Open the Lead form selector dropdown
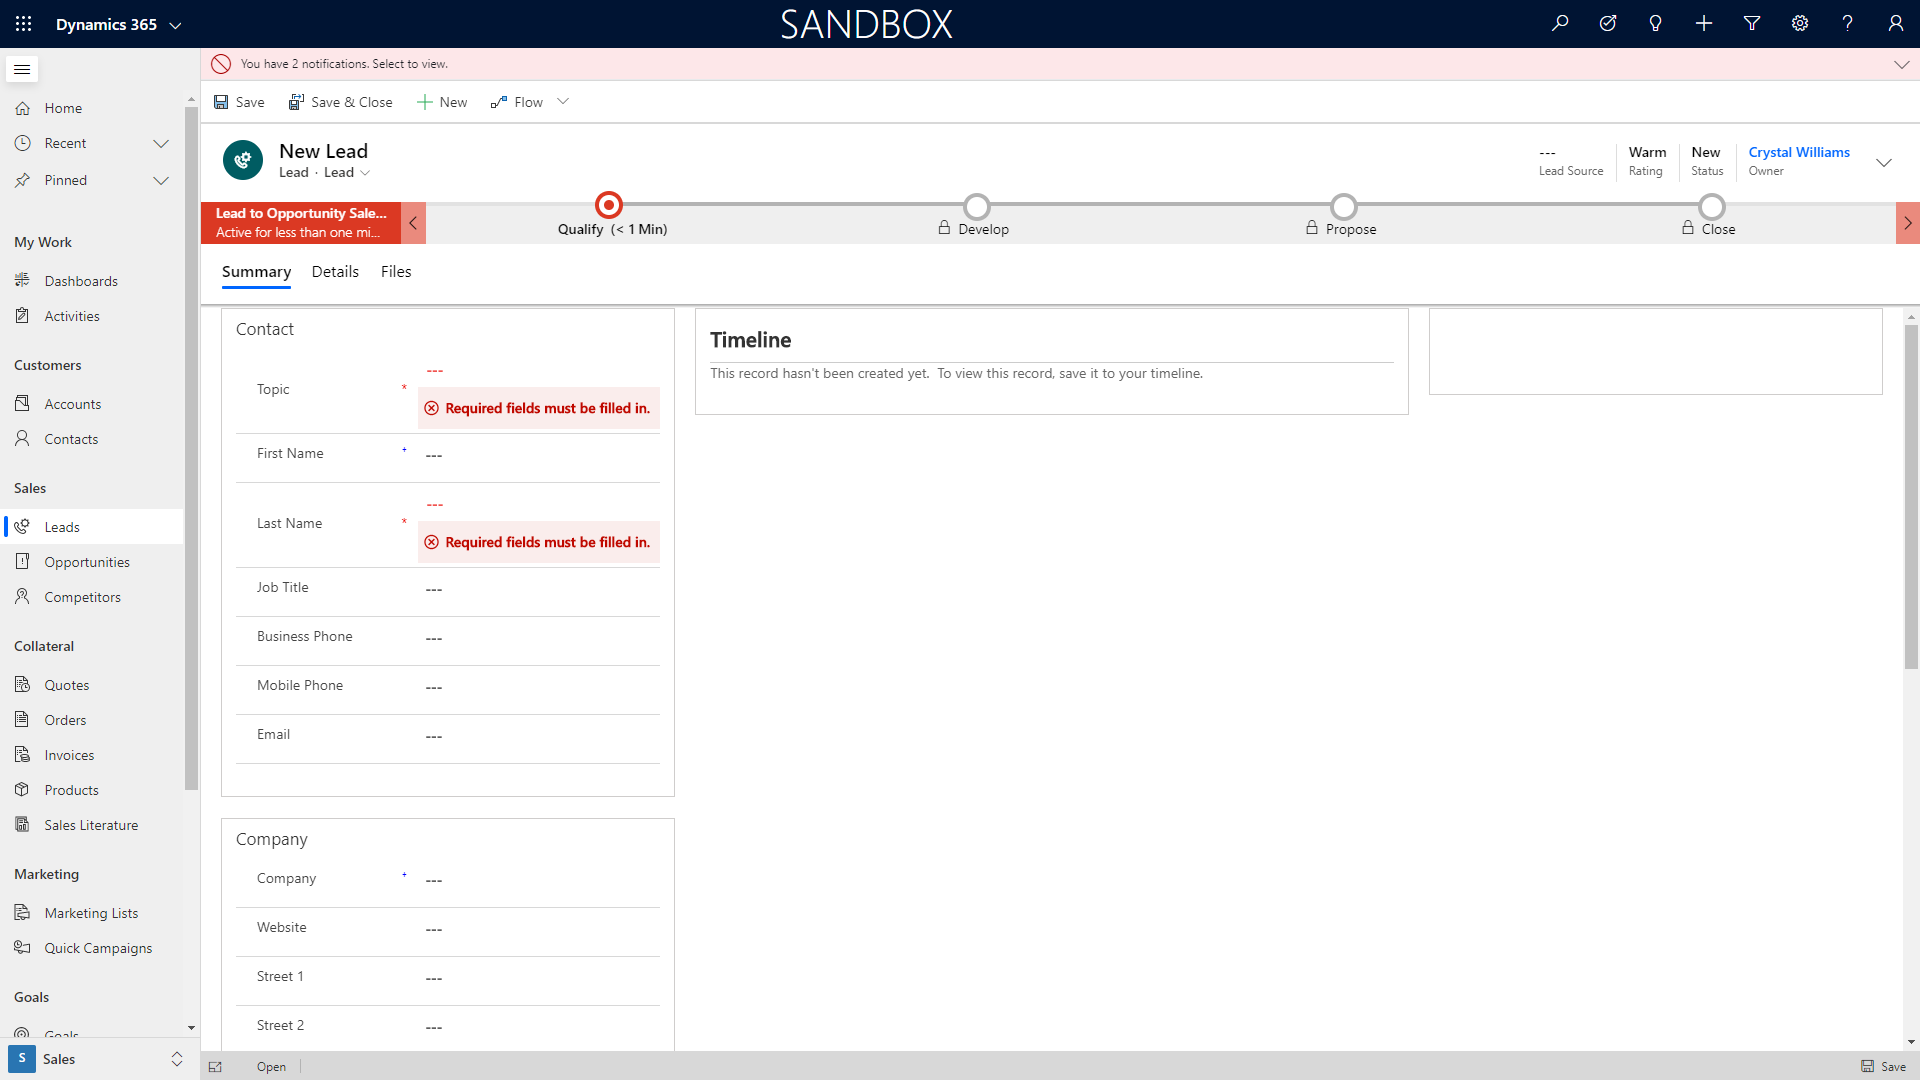 [x=347, y=173]
